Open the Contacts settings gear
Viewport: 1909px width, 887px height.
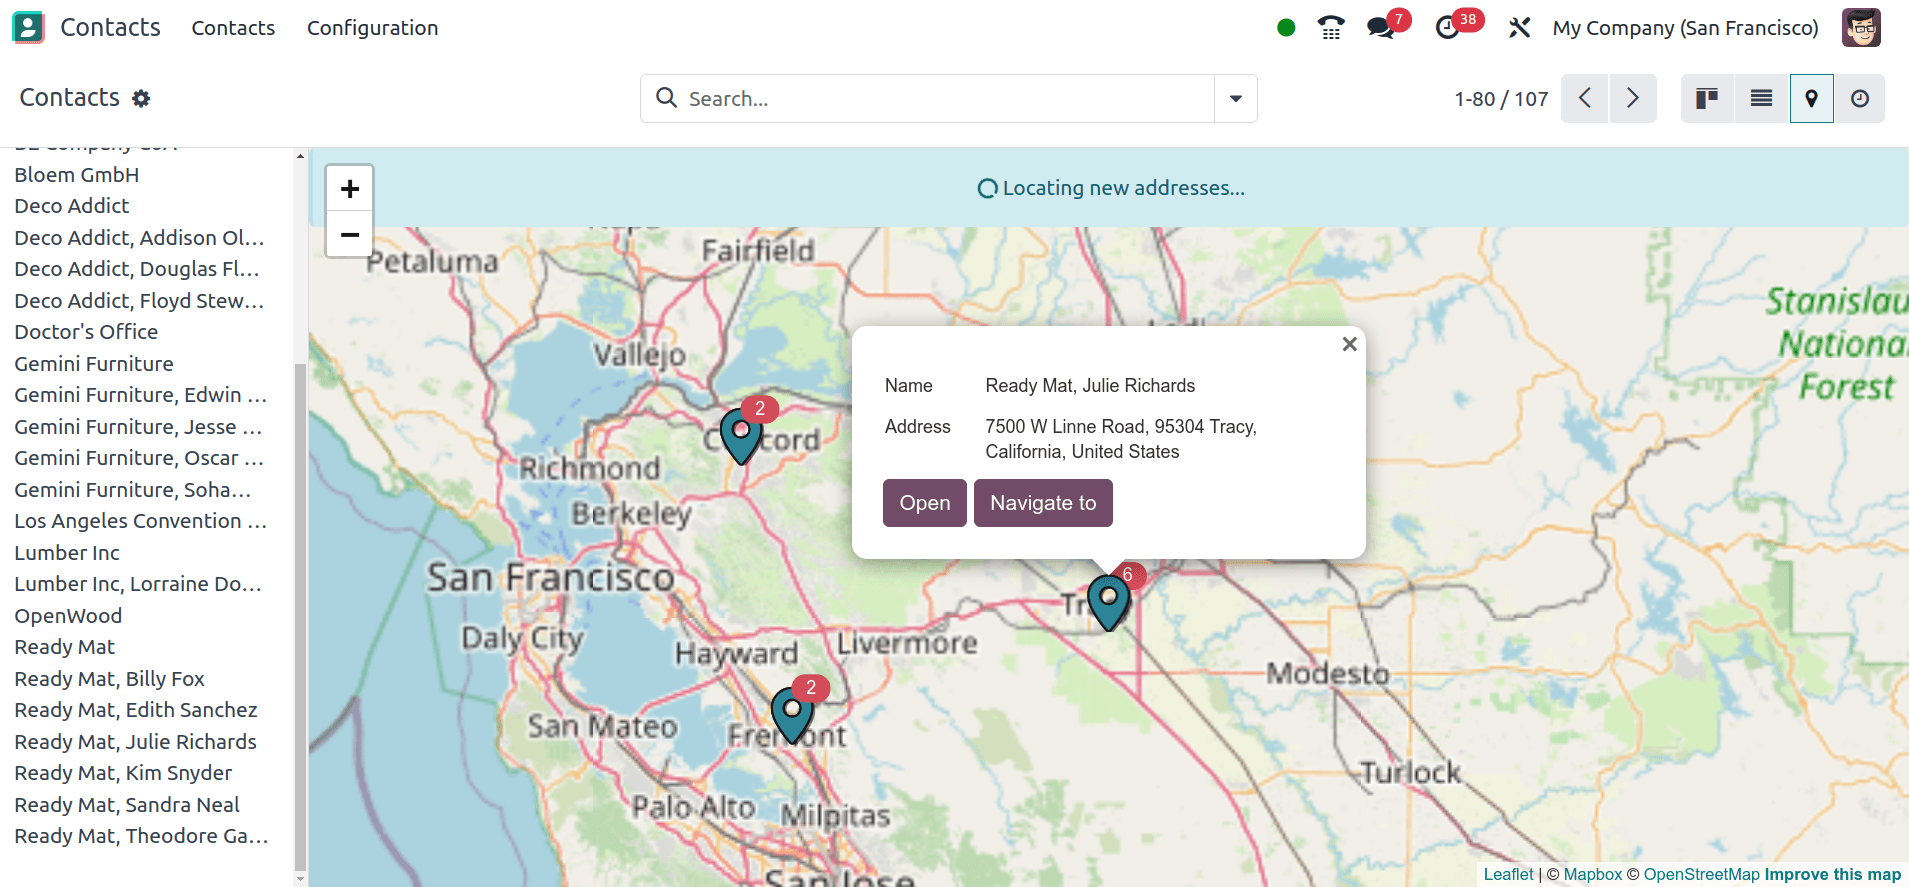click(141, 98)
